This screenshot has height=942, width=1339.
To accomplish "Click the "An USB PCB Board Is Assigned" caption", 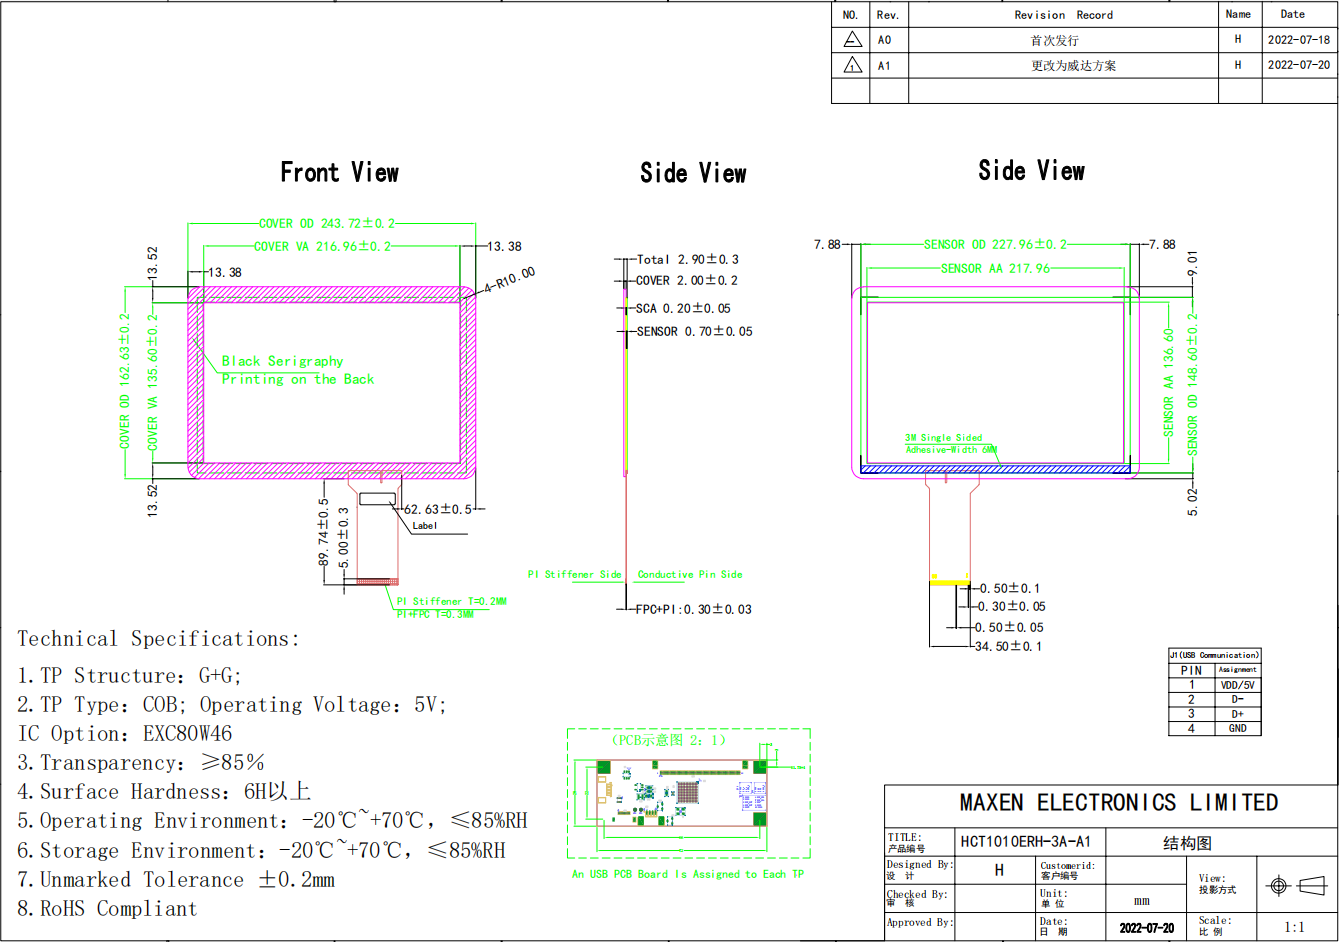I will (688, 874).
